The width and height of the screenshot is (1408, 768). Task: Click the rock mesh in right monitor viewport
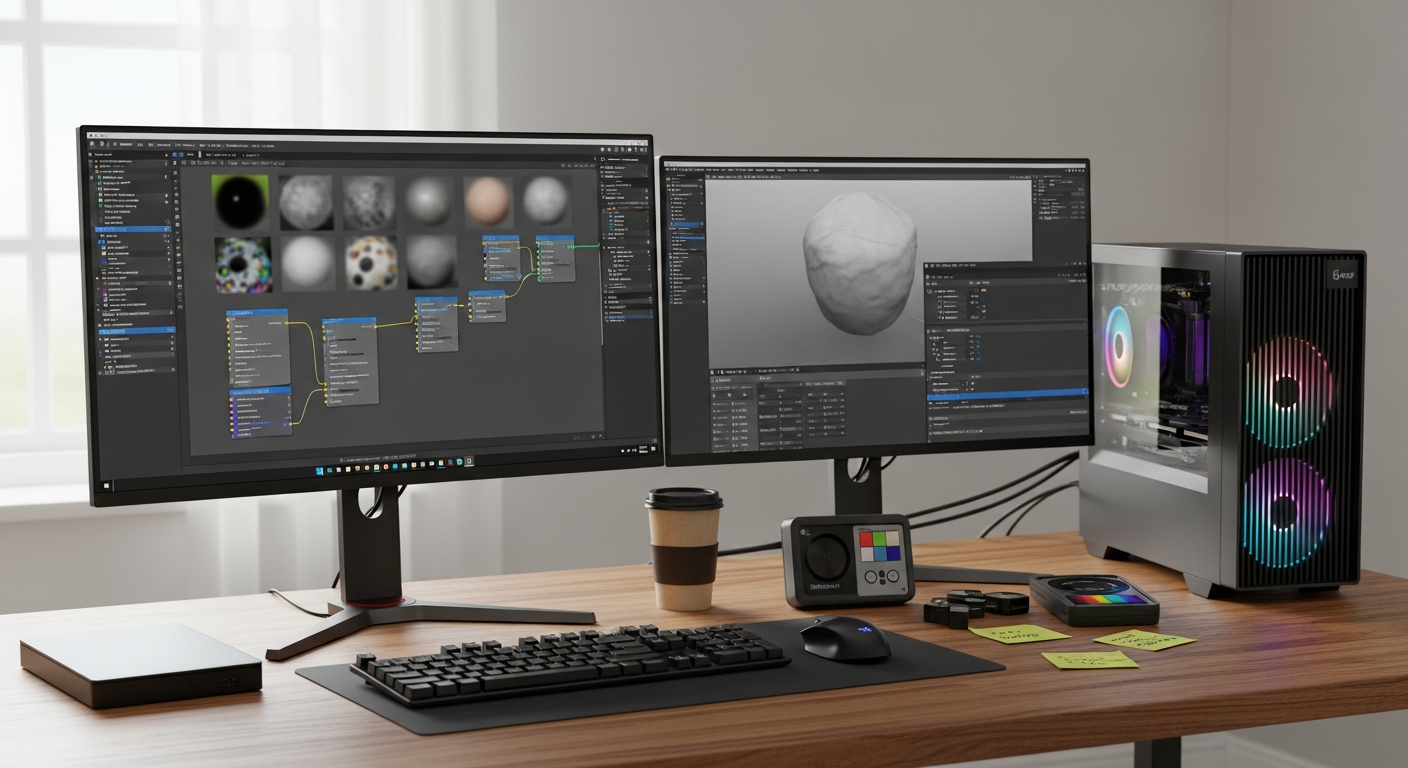[860, 263]
